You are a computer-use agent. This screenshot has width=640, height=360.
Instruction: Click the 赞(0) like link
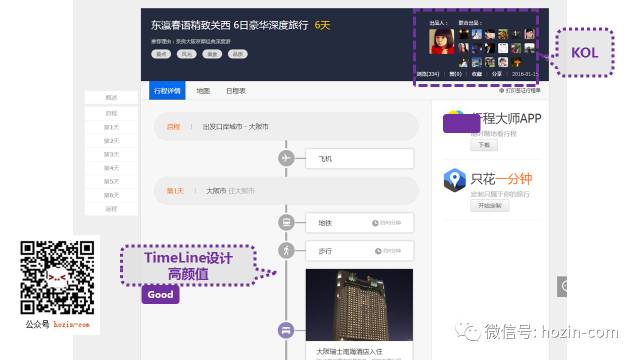point(456,74)
